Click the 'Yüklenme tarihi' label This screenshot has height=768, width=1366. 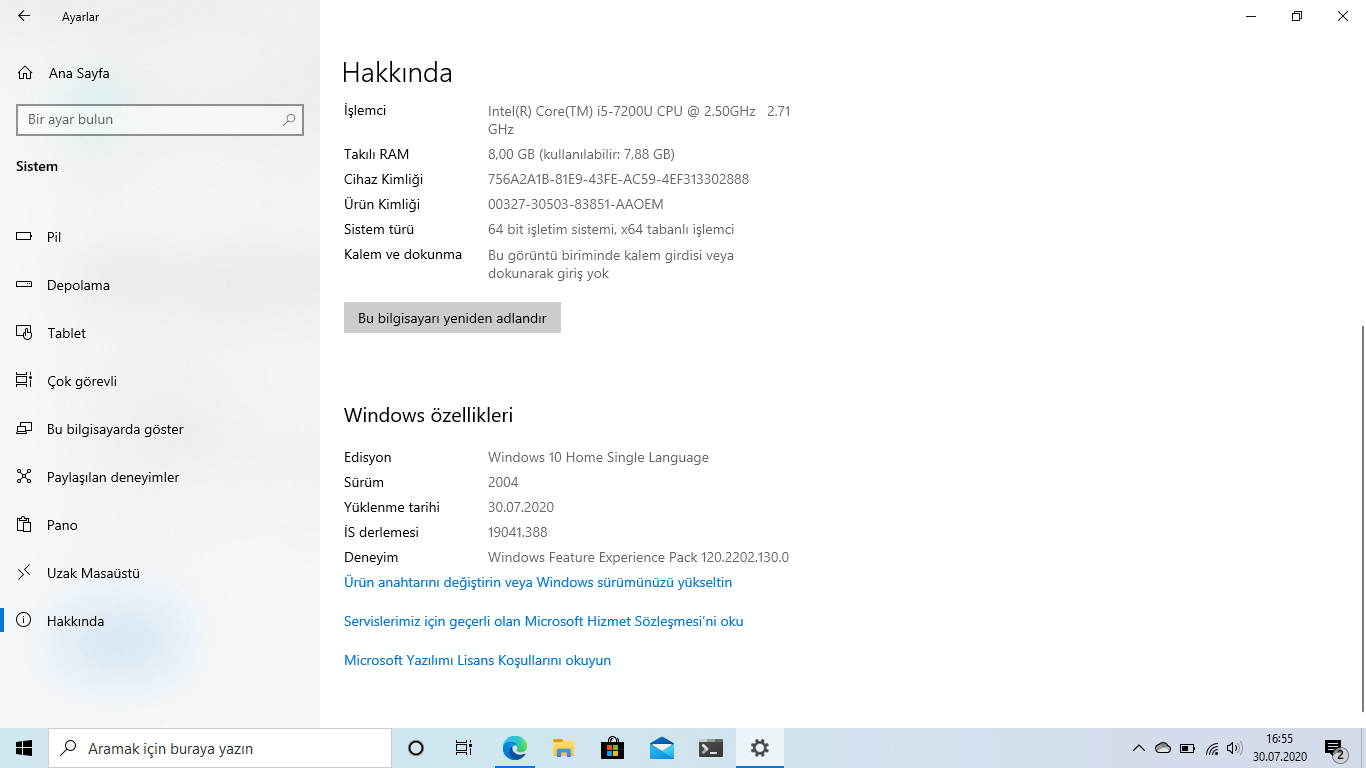pos(392,507)
